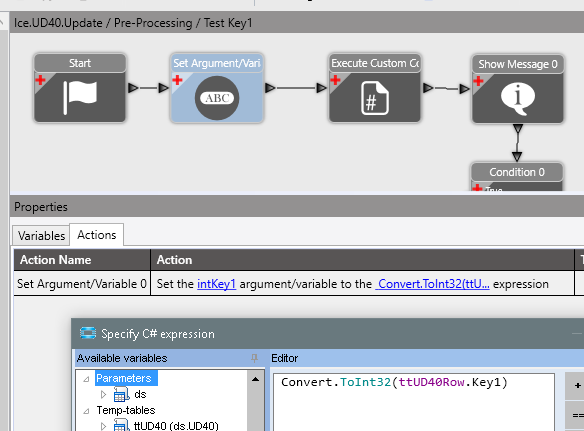Image resolution: width=584 pixels, height=431 pixels.
Task: Open the Convert.ToInt32(ttU... expression link
Action: (432, 284)
